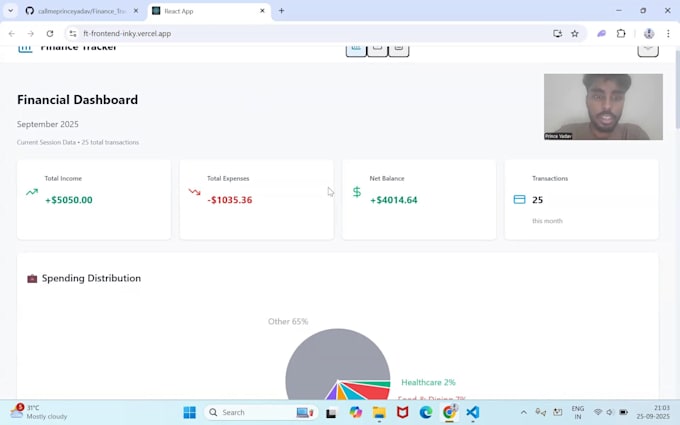Open Visual Studio Code from taskbar
The width and height of the screenshot is (680, 425).
click(473, 412)
